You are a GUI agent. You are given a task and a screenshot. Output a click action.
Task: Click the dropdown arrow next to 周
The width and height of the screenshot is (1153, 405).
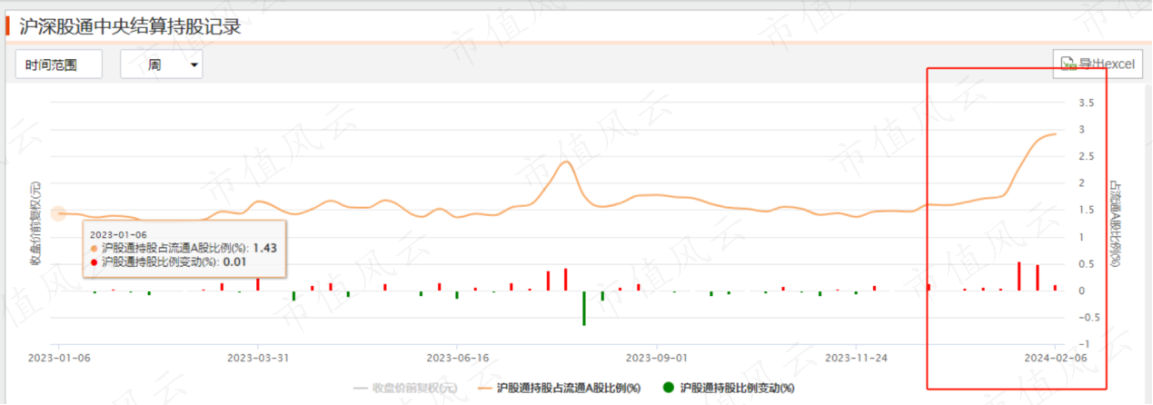[x=194, y=65]
